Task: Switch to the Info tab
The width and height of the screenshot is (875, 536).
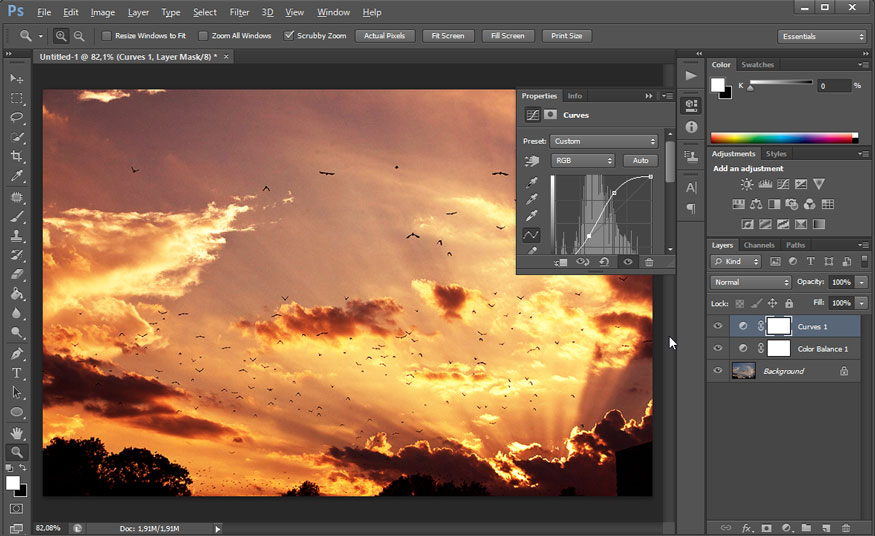Action: pos(575,96)
